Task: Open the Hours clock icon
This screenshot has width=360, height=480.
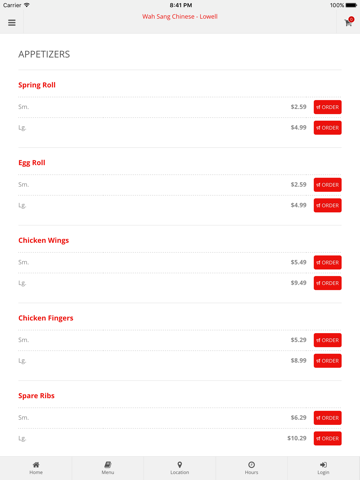Action: pos(252,464)
